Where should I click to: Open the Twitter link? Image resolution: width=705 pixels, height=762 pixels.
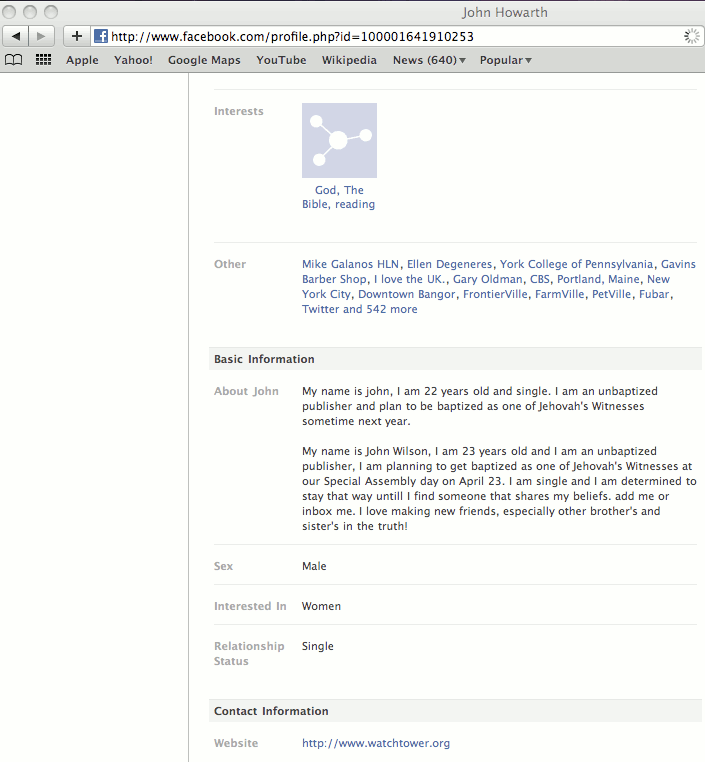[321, 309]
